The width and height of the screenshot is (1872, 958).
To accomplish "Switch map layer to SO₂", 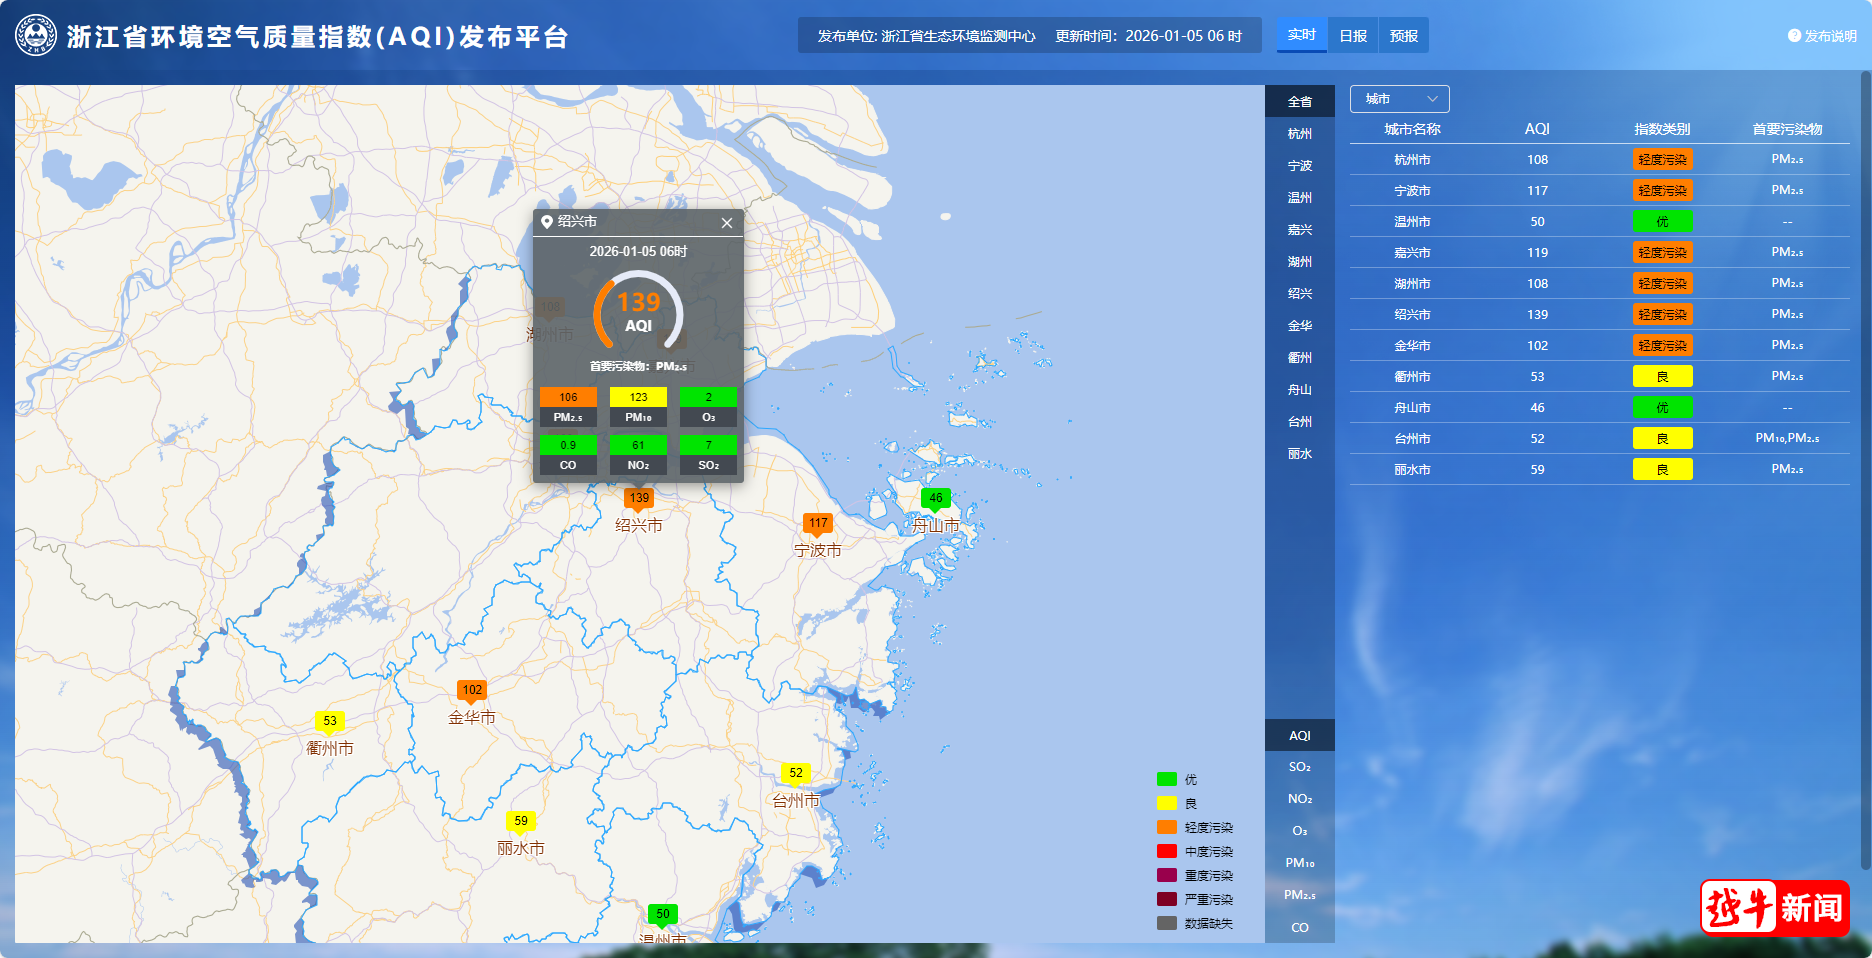I will (1299, 767).
